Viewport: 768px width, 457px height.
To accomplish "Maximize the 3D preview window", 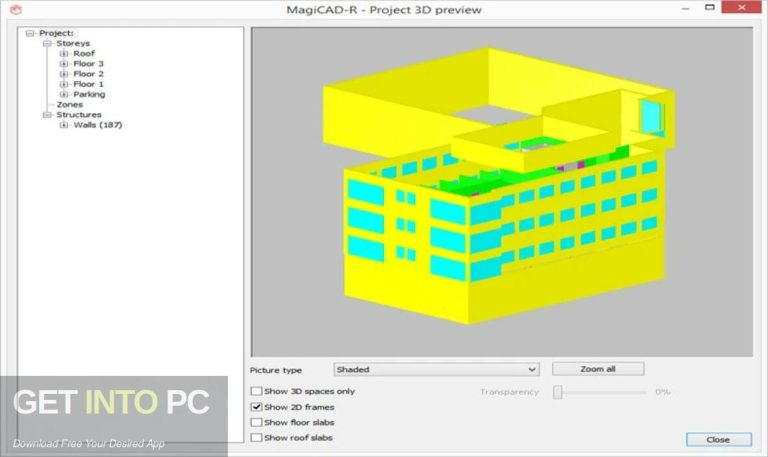I will click(x=710, y=7).
